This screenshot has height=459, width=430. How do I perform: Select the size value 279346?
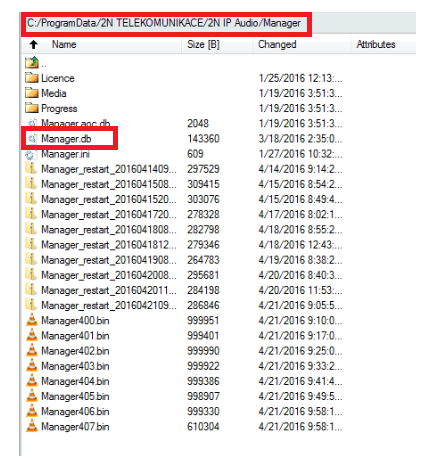(x=203, y=245)
